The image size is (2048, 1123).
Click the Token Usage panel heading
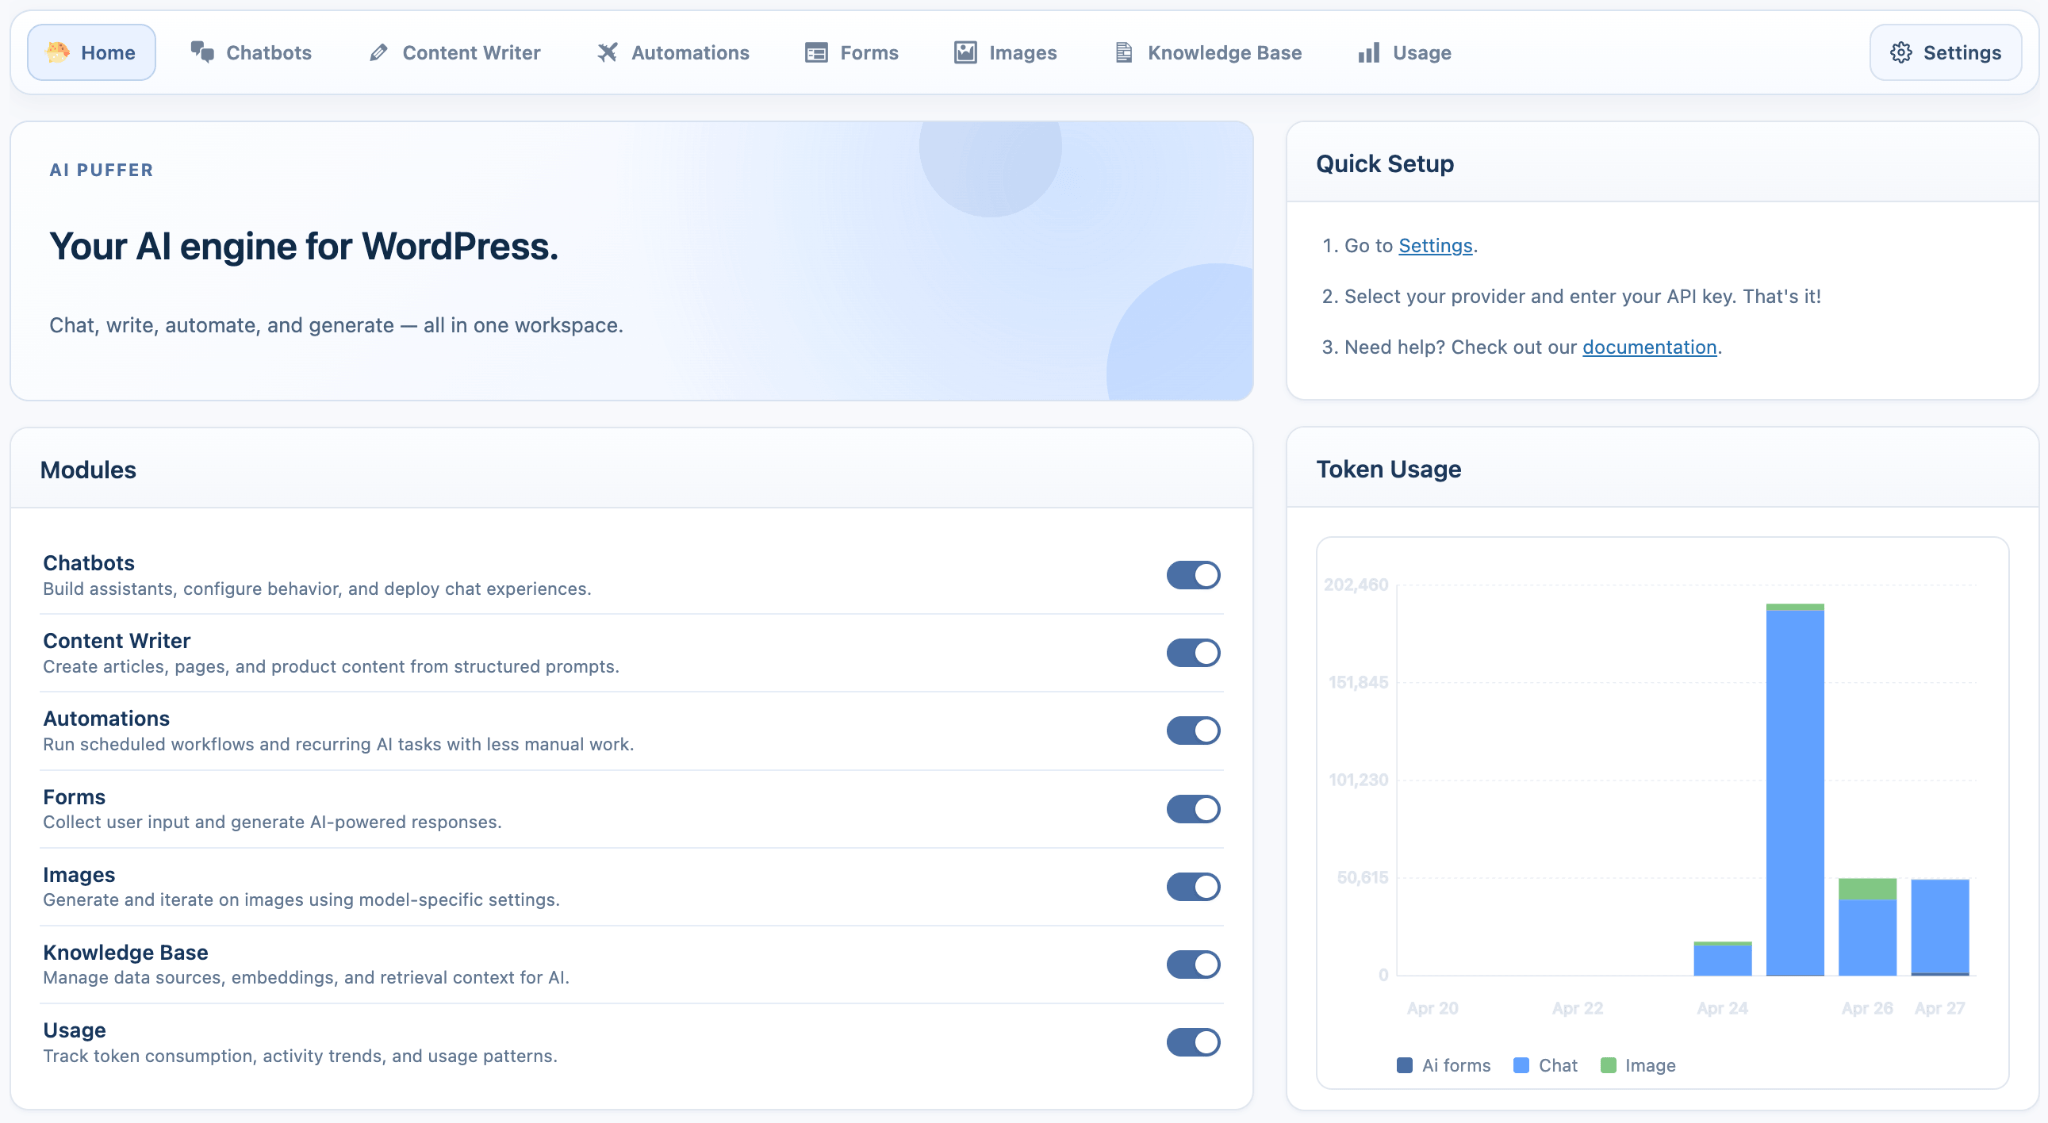(x=1388, y=469)
